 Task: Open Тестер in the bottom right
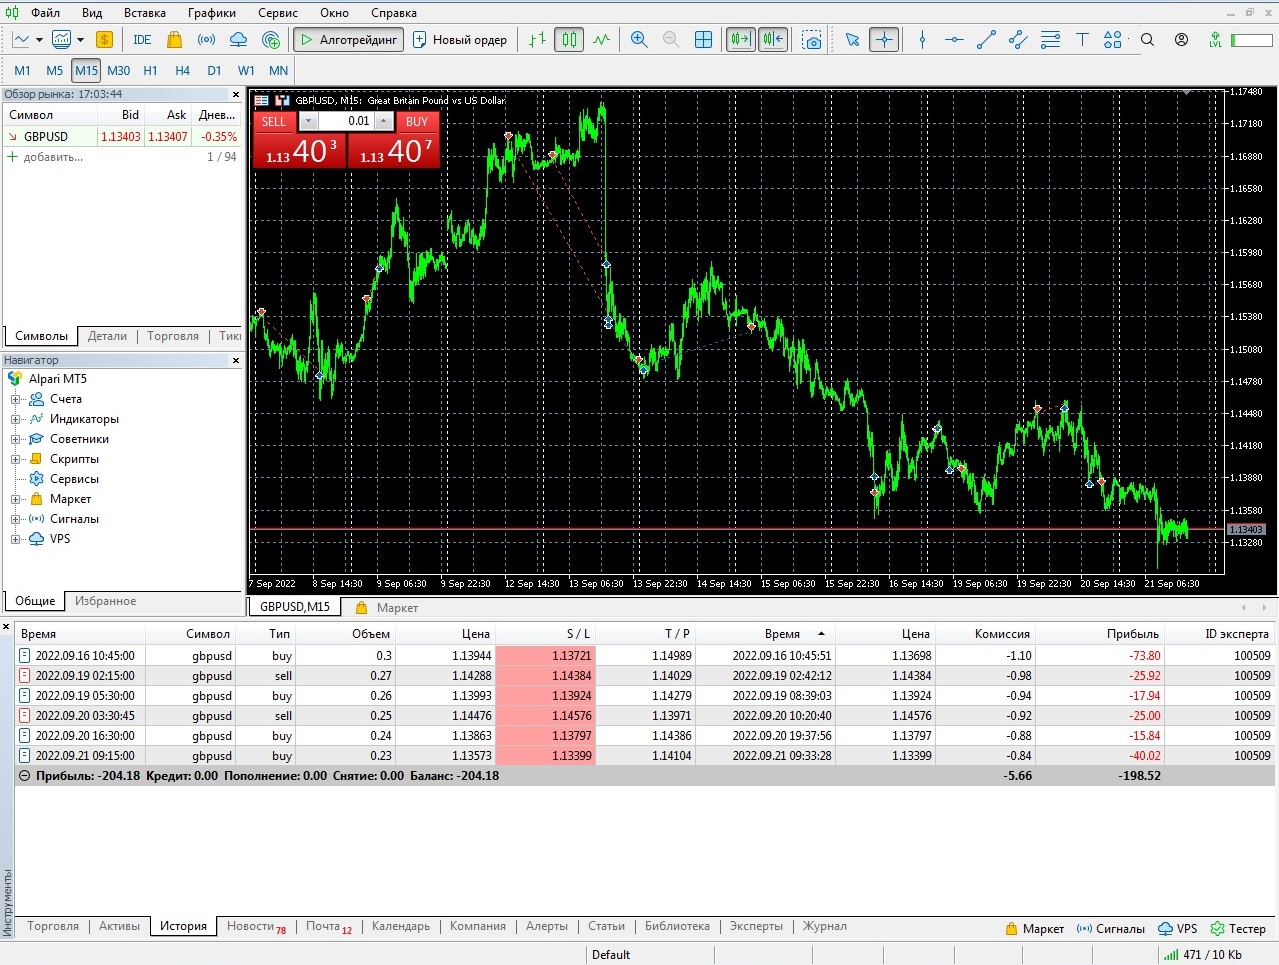[1238, 929]
